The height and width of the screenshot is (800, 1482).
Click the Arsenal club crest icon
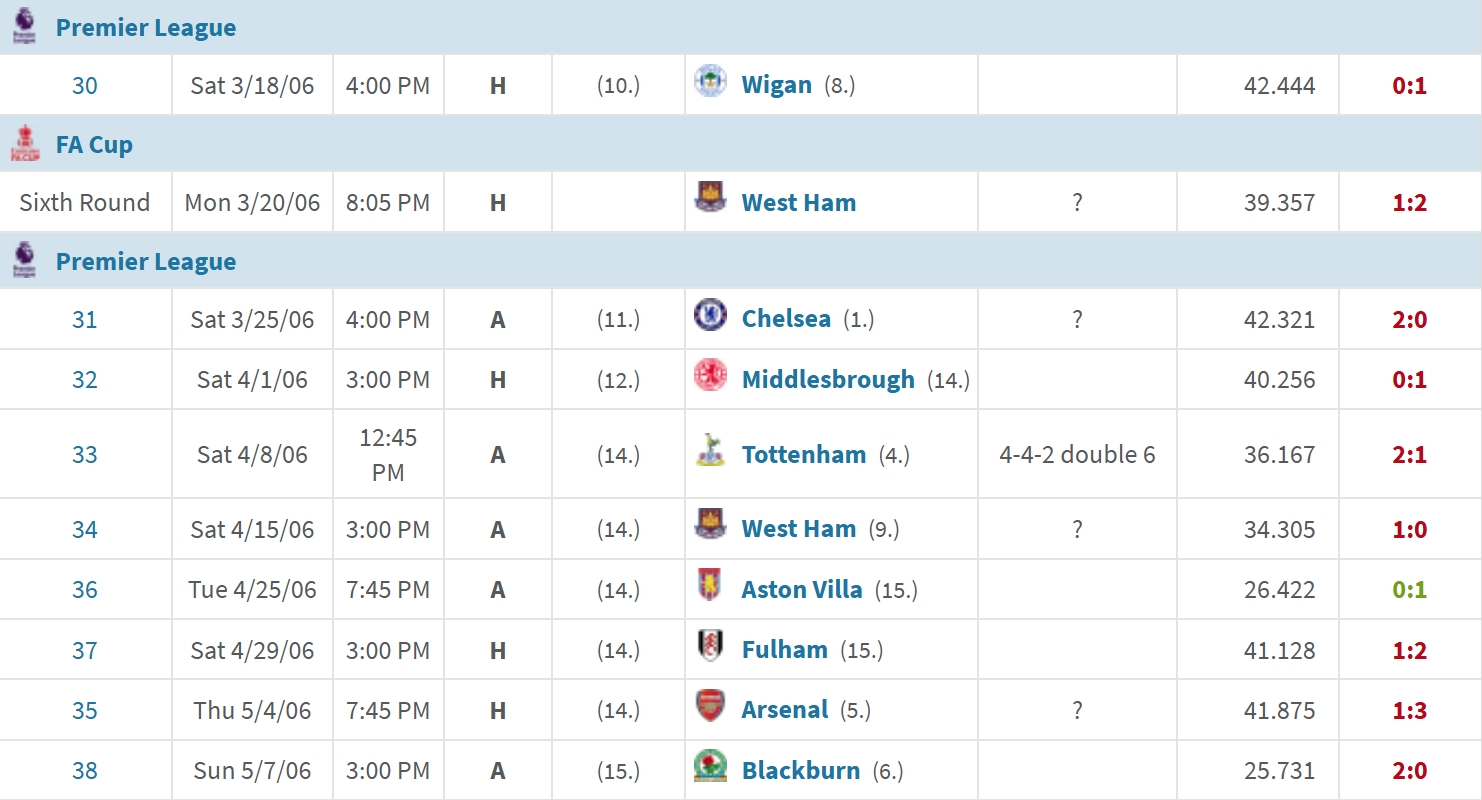point(710,707)
